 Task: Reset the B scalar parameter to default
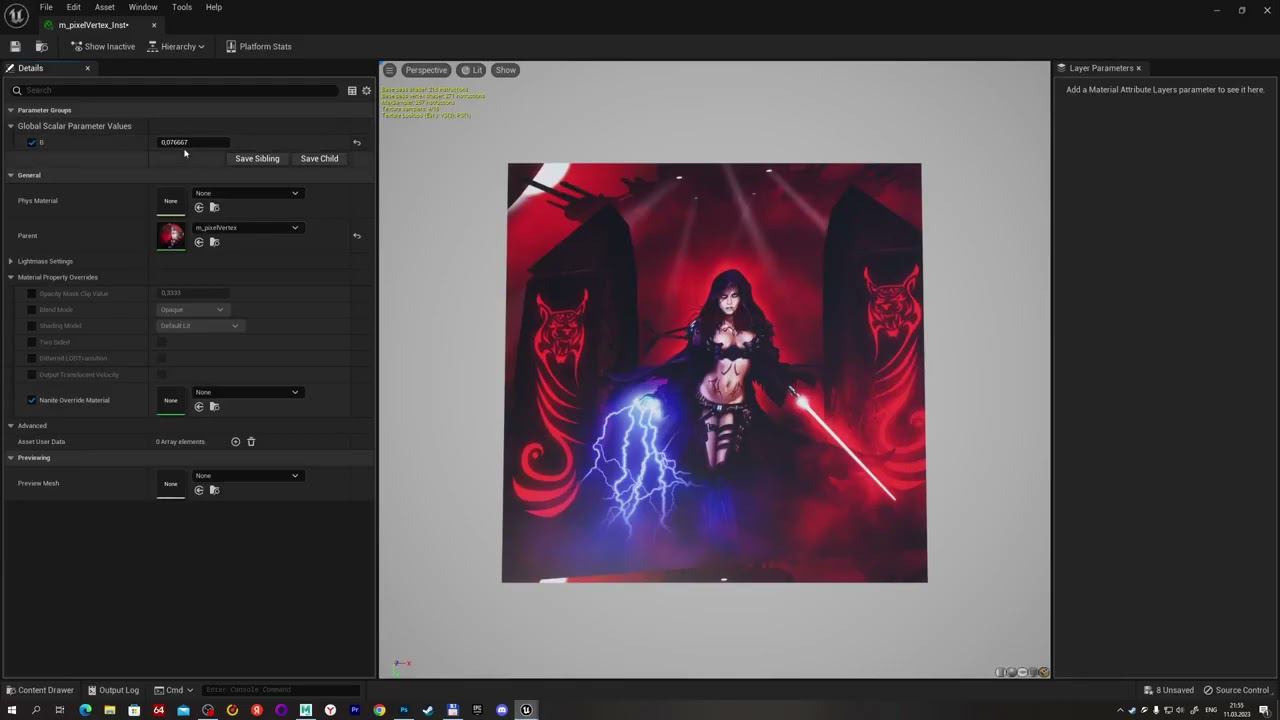357,143
